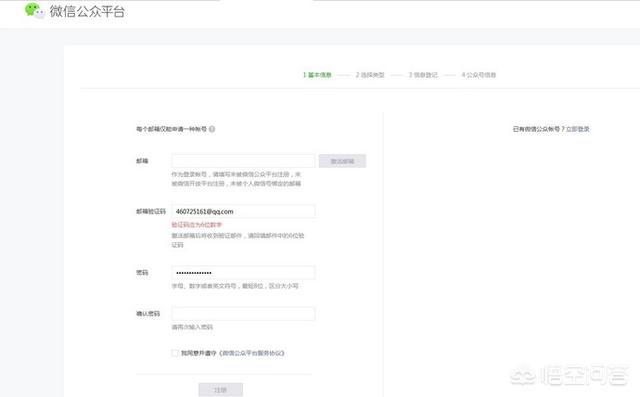This screenshot has width=640, height=397.
Task: Click the red 验证码应为6位数字 error message
Action: click(197, 225)
